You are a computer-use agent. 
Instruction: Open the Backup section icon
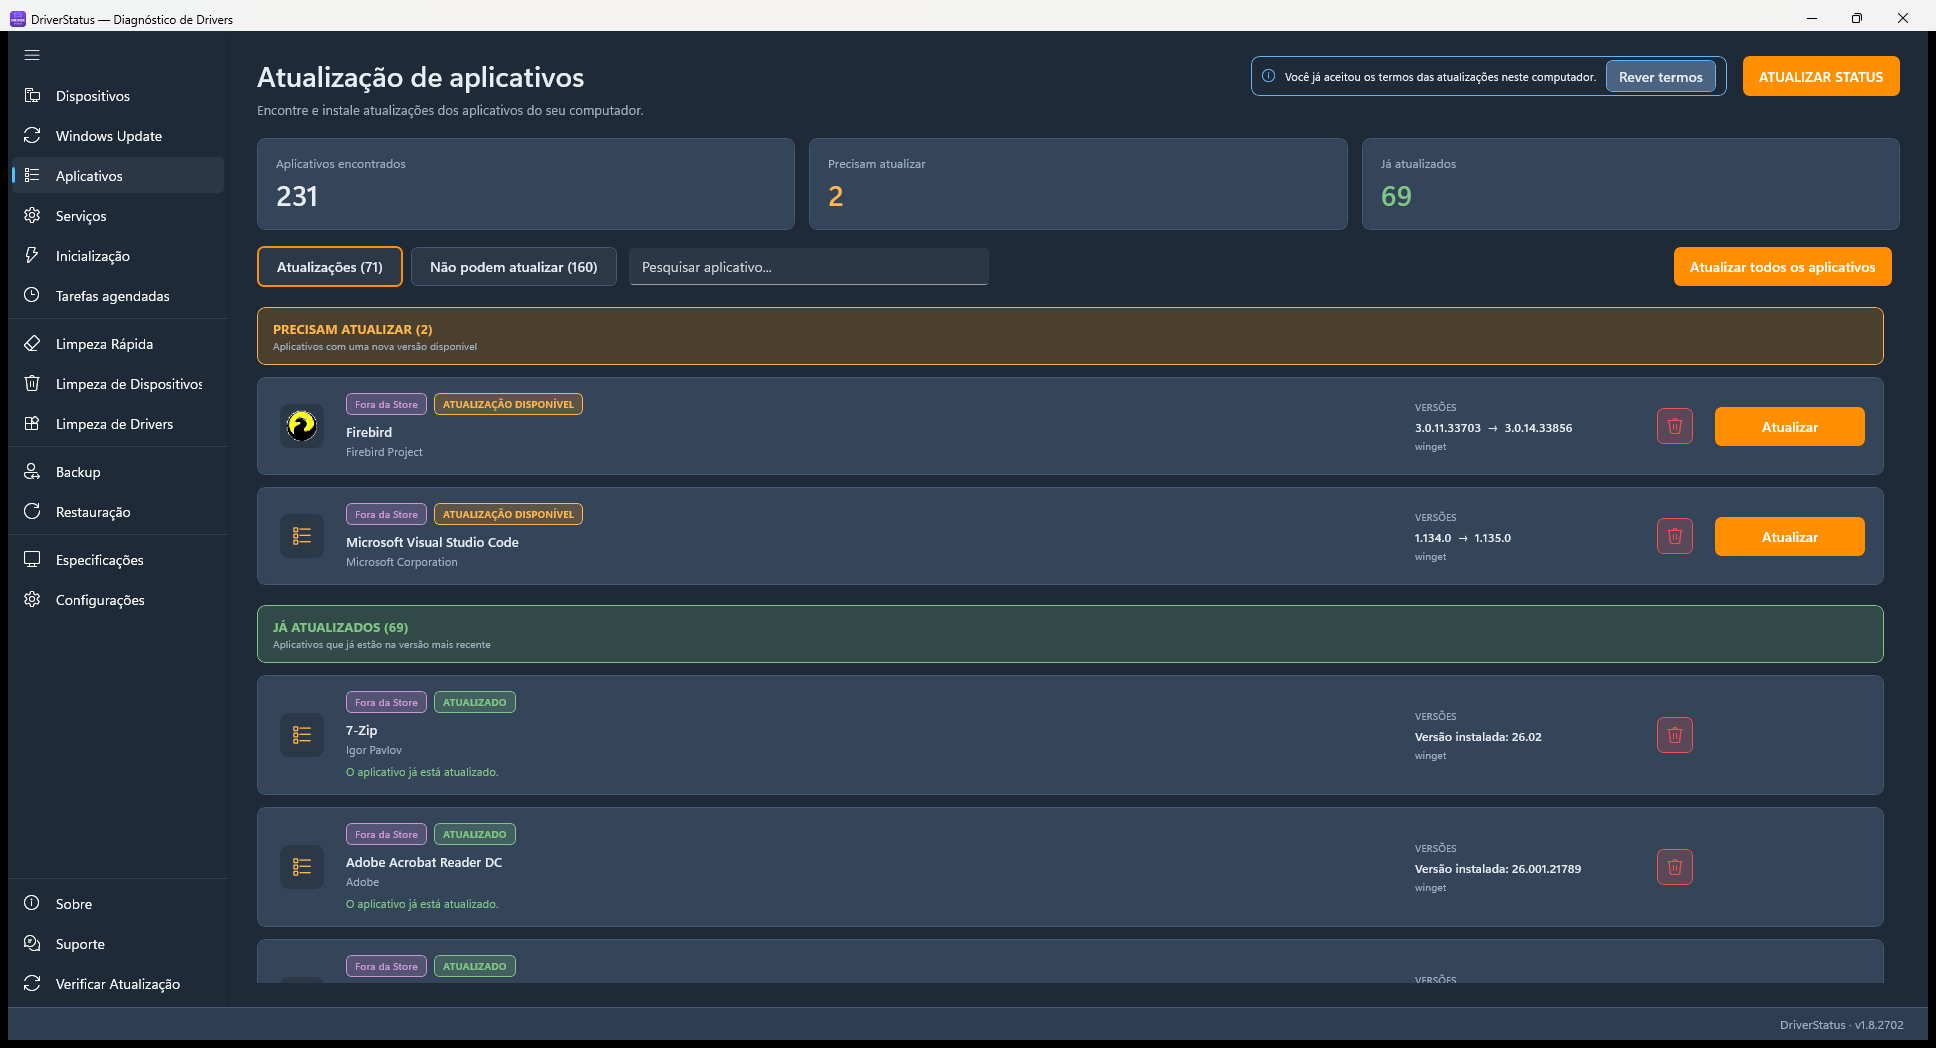[x=32, y=472]
